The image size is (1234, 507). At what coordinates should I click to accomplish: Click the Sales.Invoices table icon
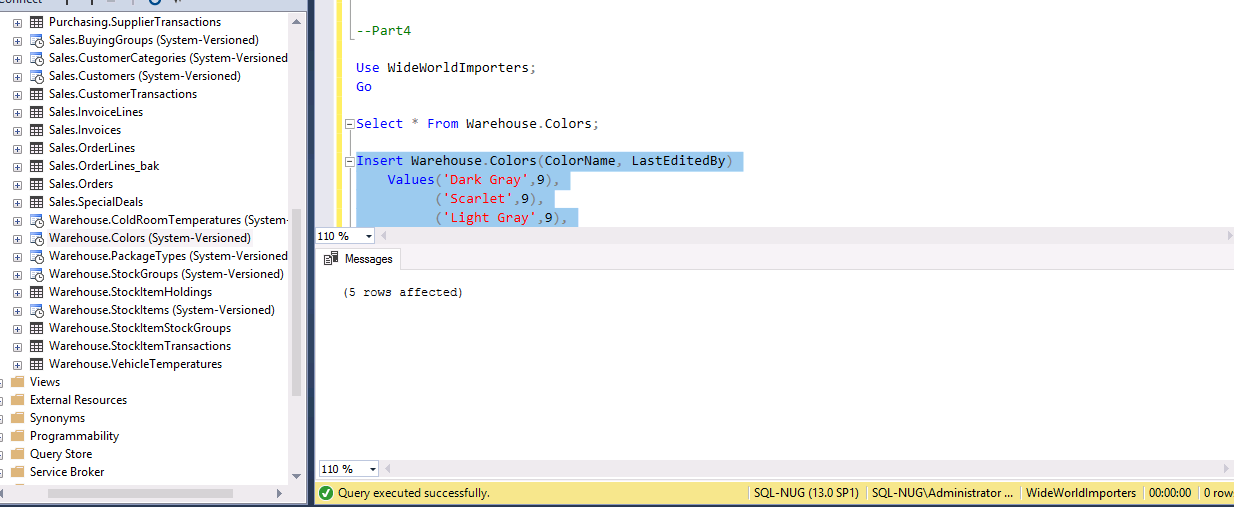coord(37,130)
